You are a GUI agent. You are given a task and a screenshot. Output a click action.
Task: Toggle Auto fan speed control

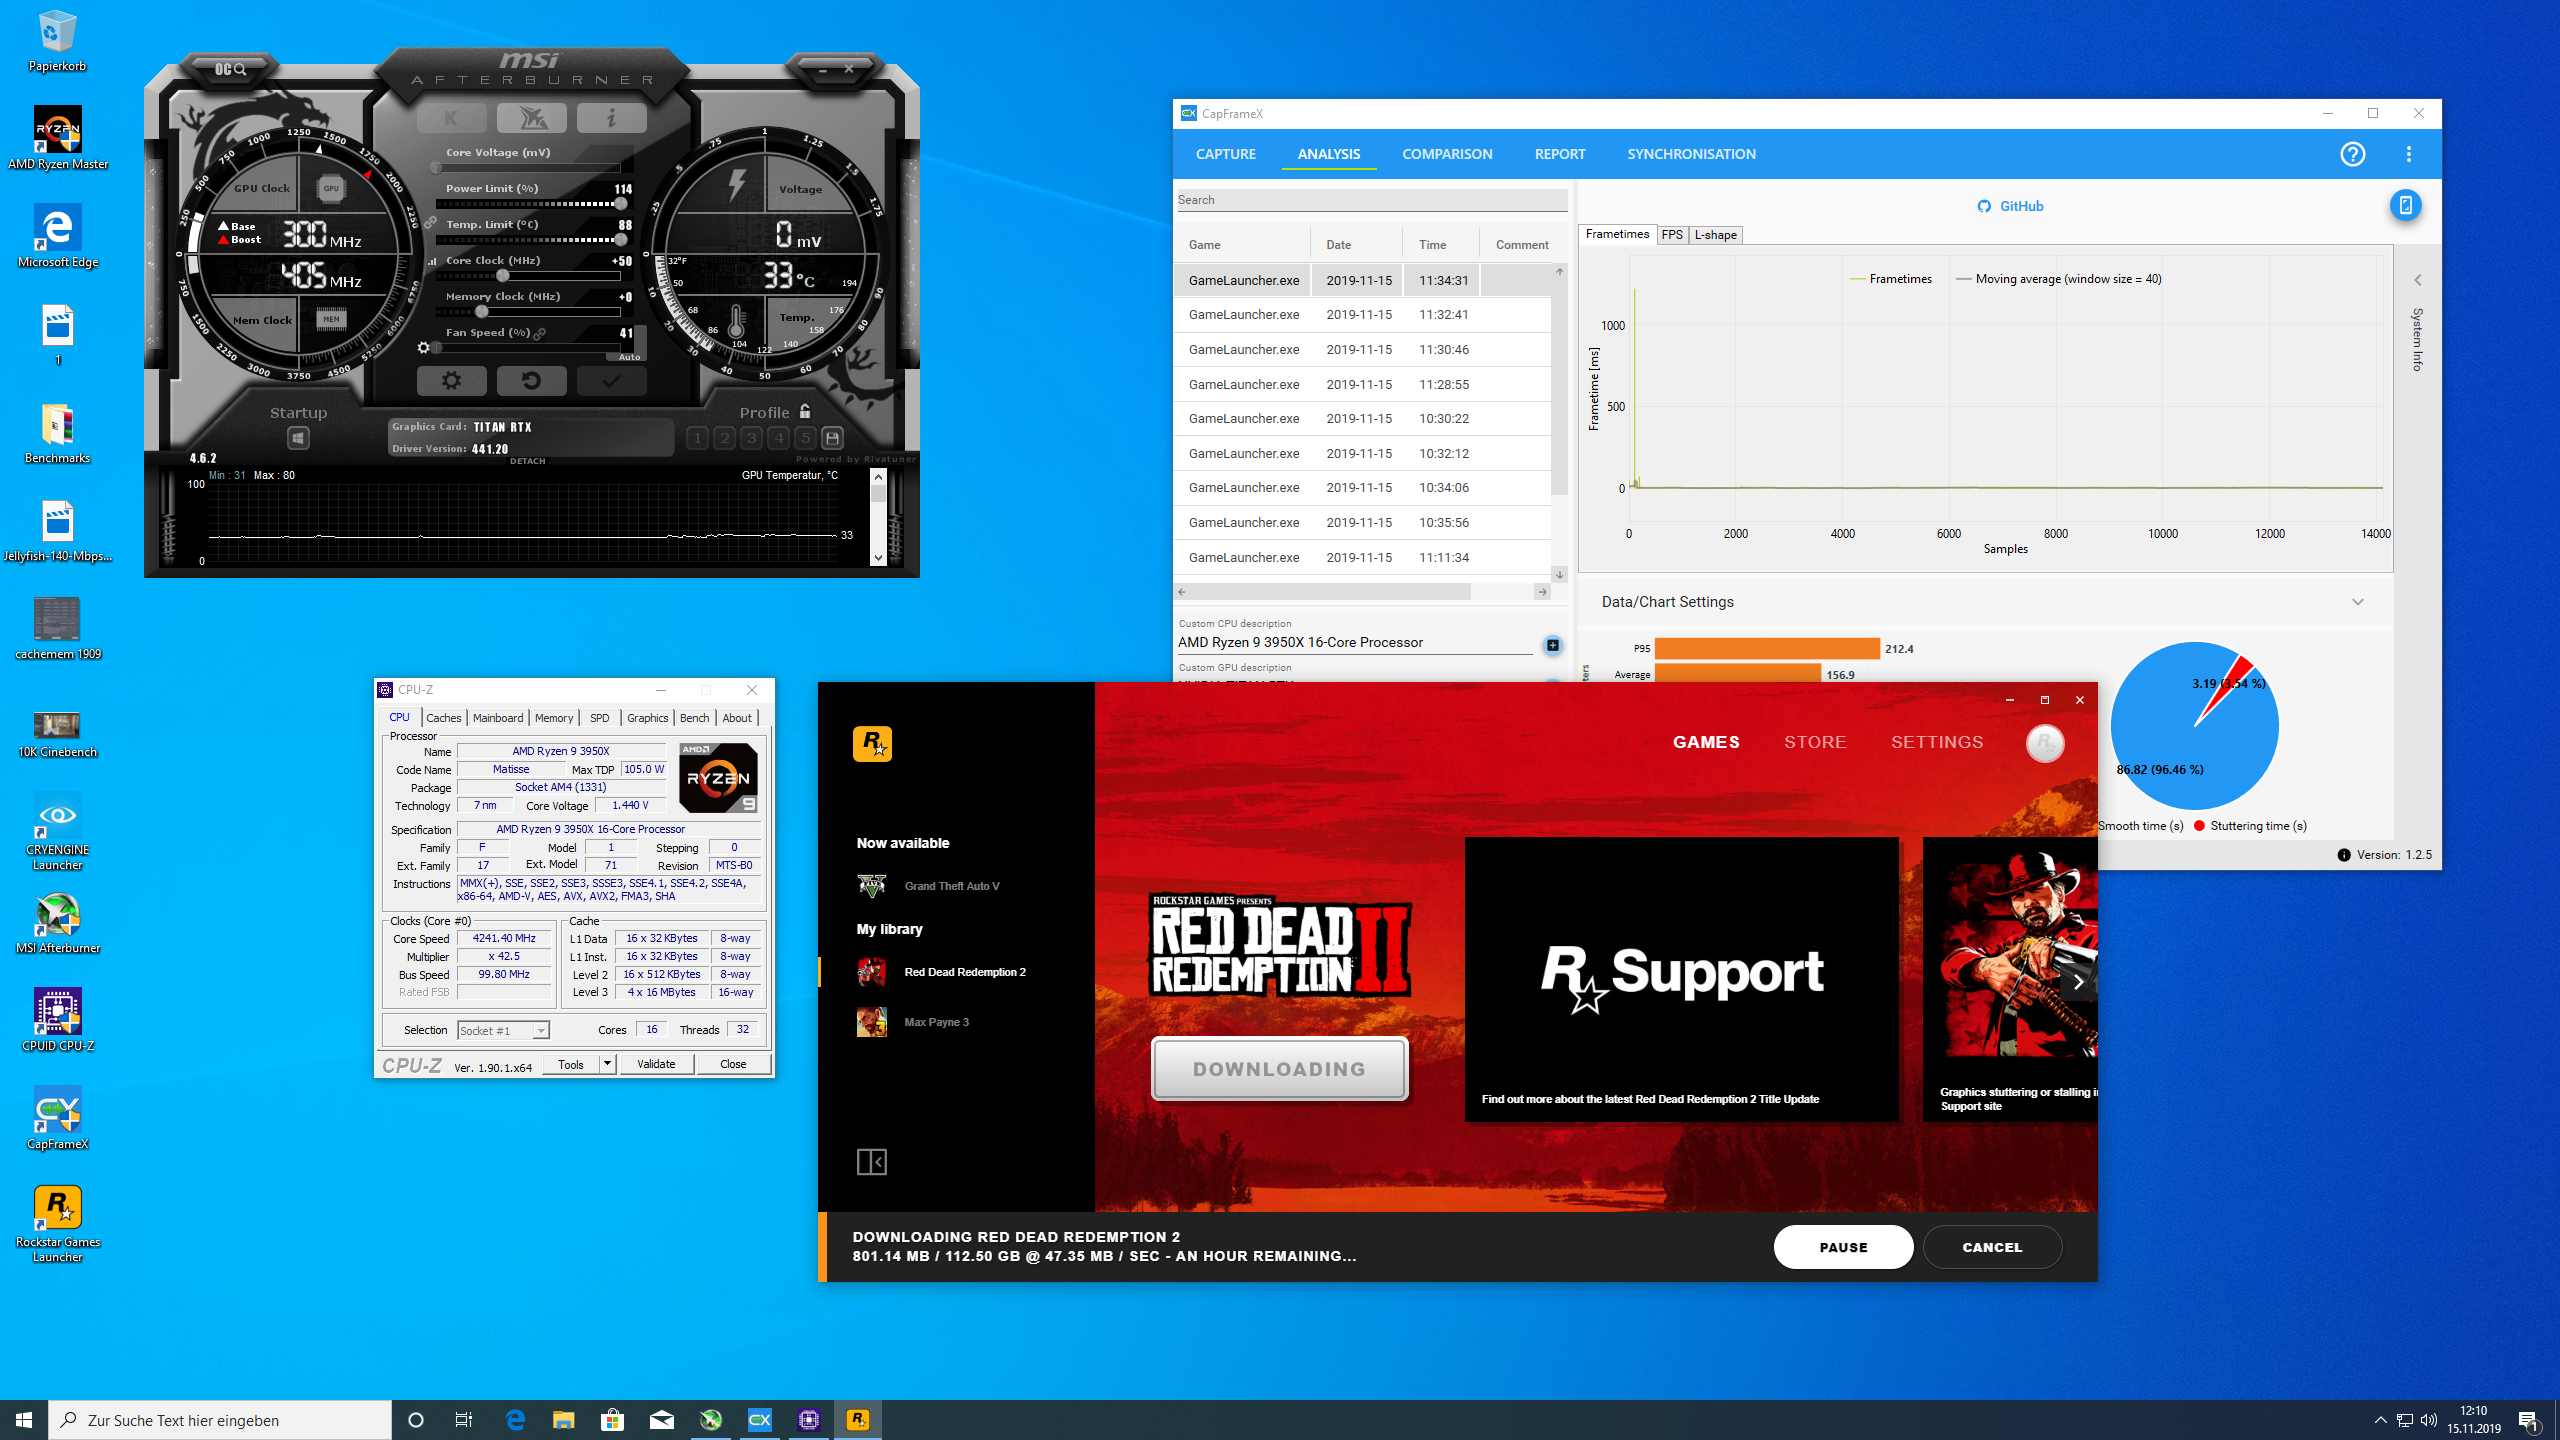628,356
